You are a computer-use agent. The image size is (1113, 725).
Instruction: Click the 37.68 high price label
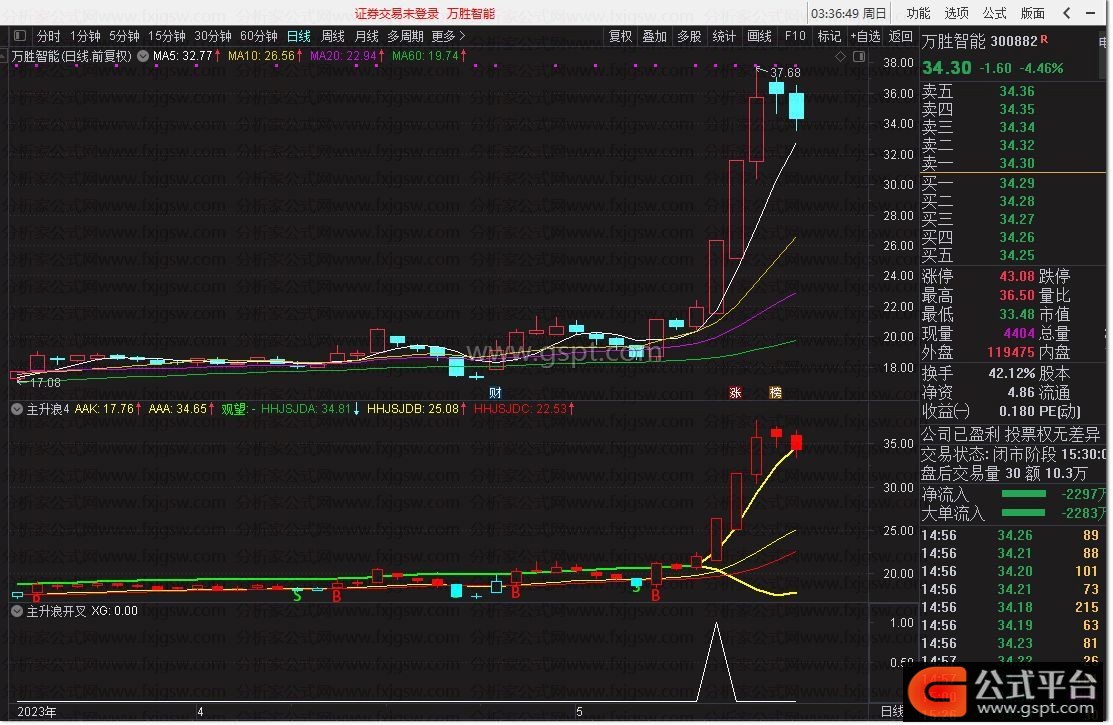pos(785,72)
